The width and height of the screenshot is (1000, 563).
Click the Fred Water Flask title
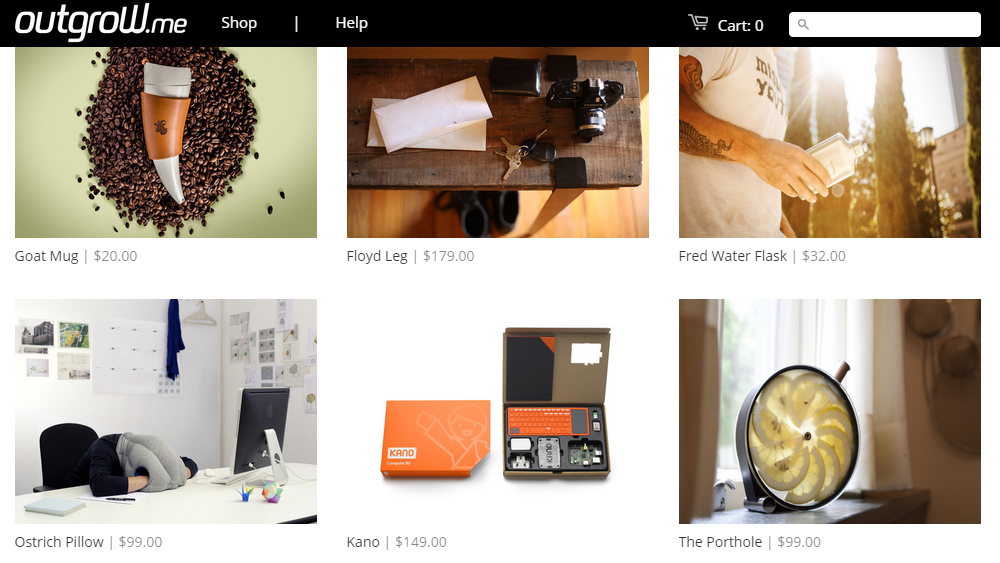(733, 256)
